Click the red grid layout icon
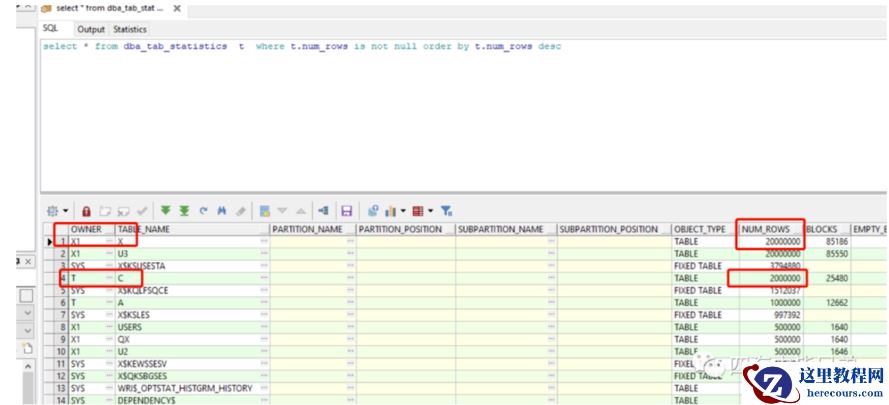Viewport: 889px width, 405px height. pyautogui.click(x=418, y=211)
